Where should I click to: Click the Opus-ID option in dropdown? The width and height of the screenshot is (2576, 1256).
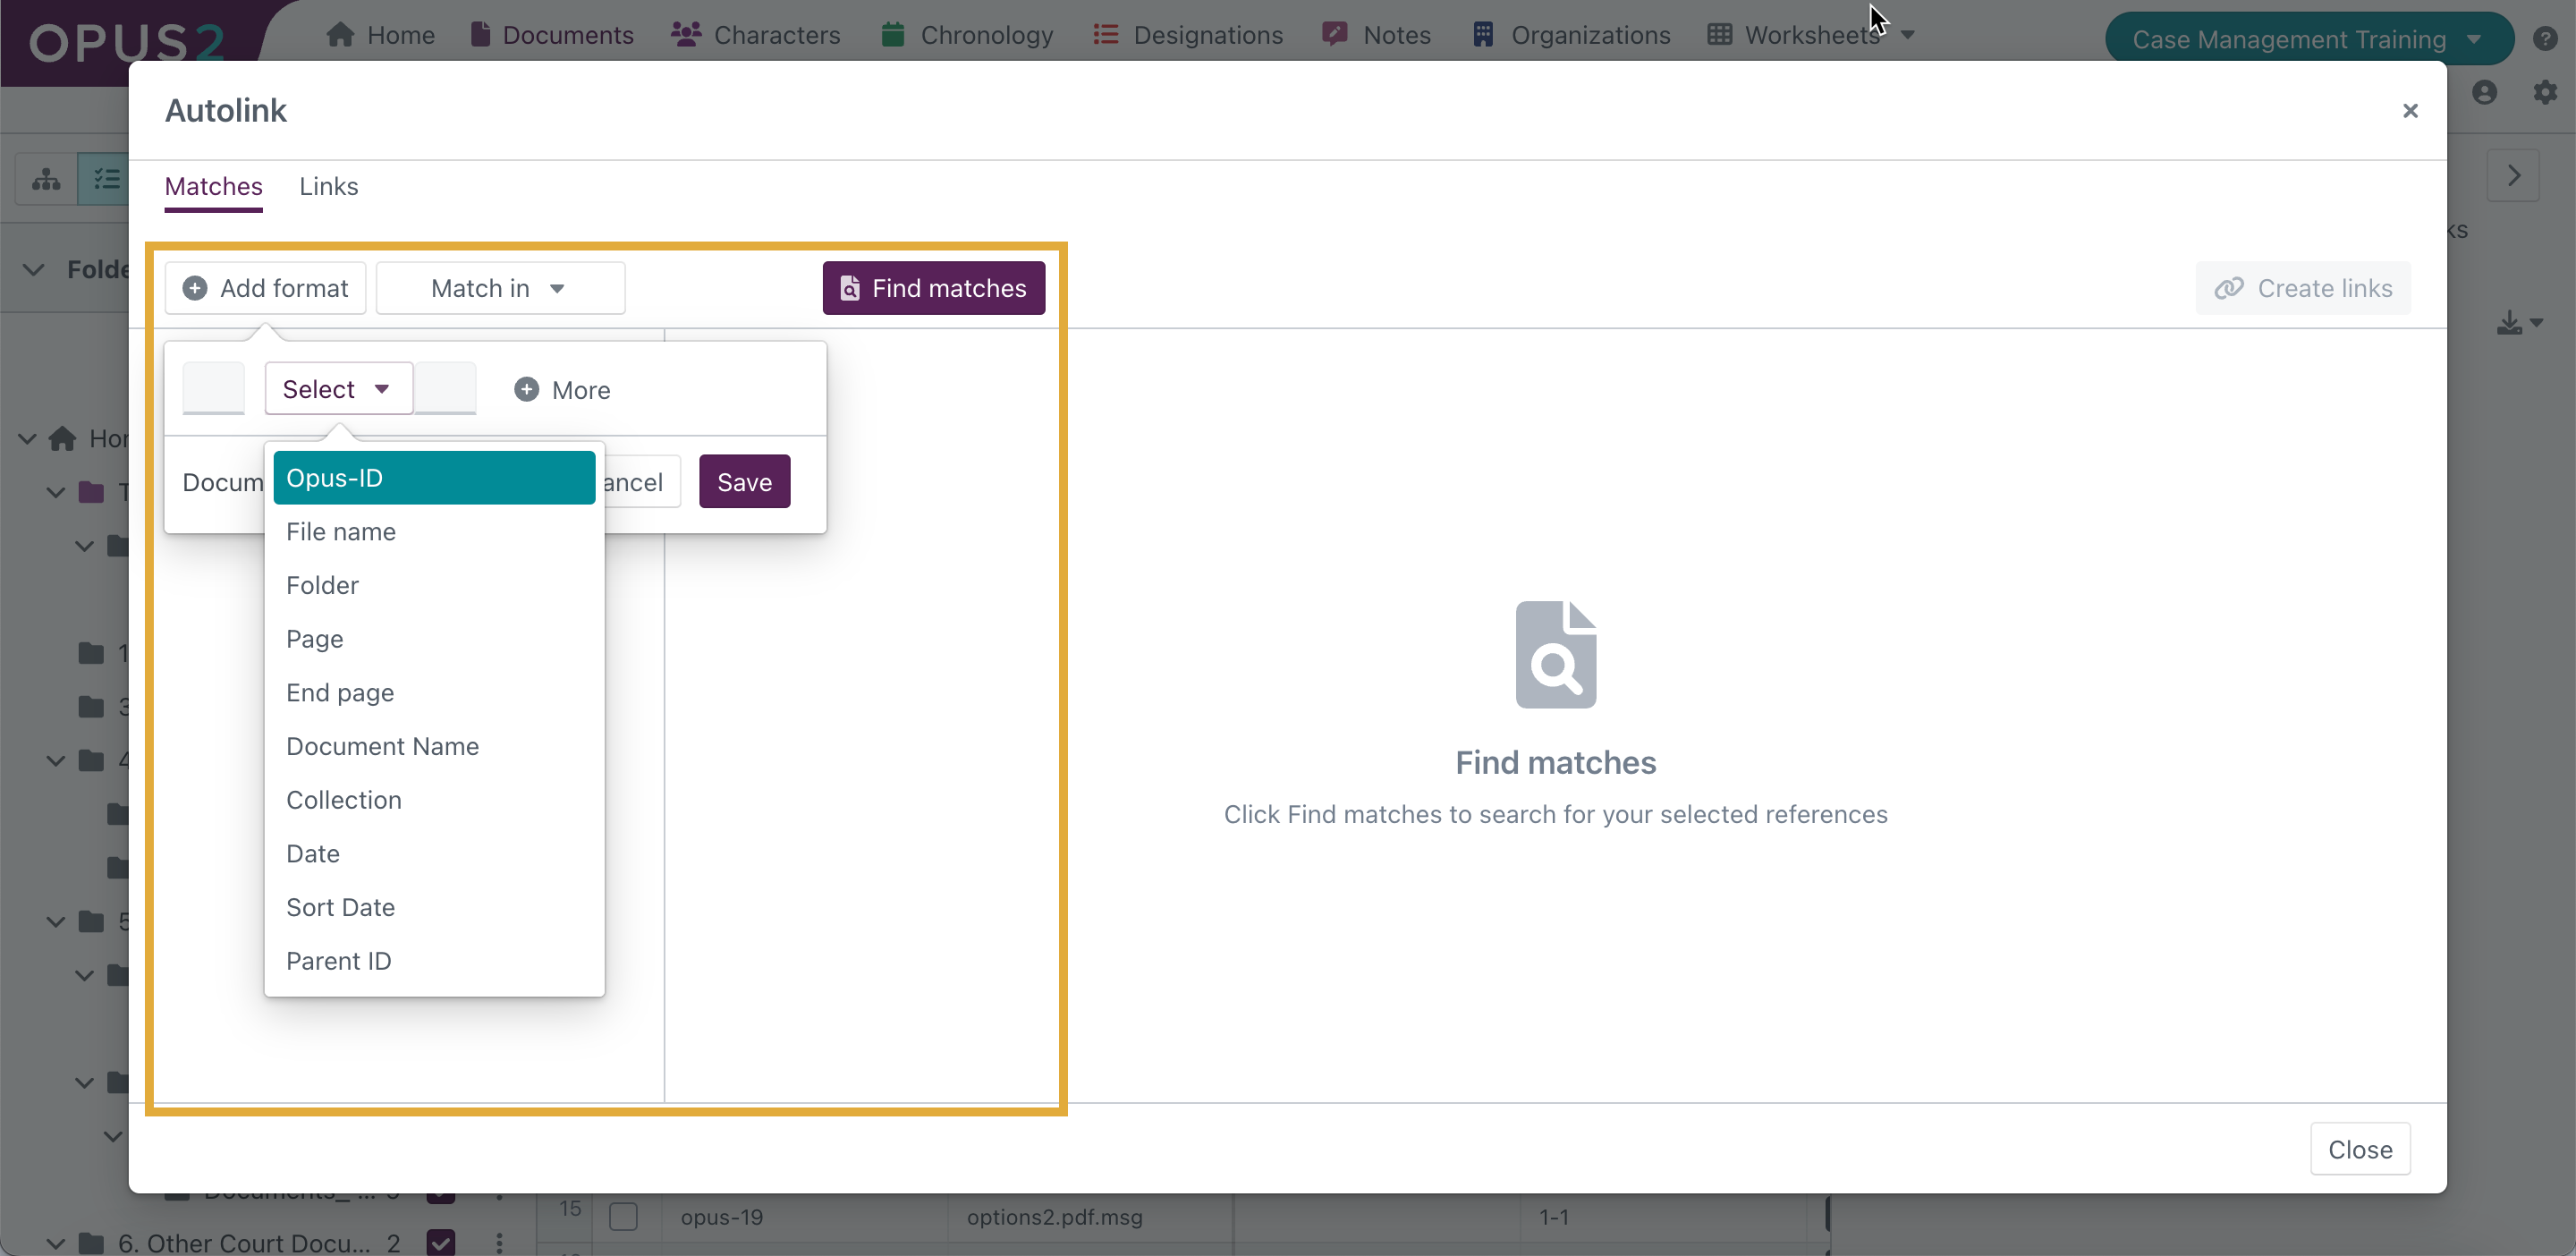click(x=434, y=477)
